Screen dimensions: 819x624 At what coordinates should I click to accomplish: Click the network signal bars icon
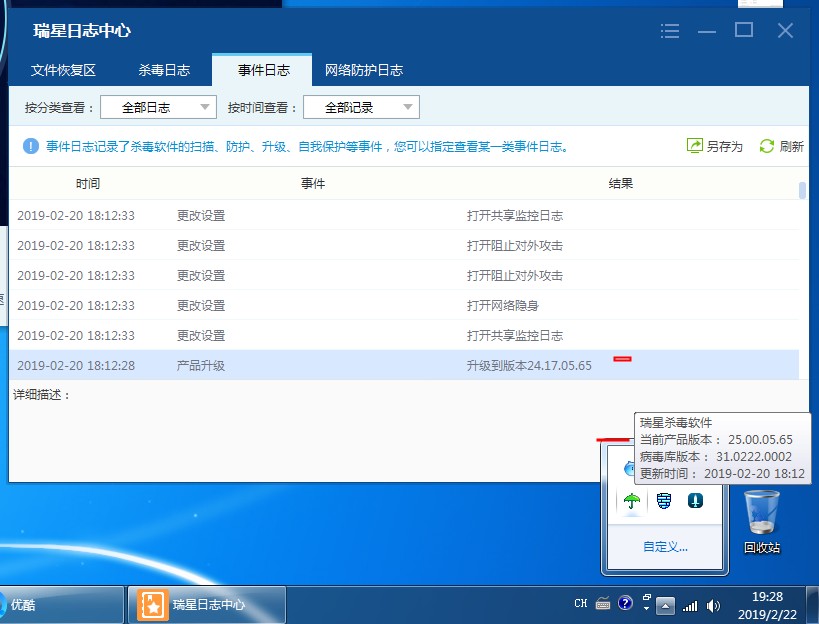click(690, 605)
